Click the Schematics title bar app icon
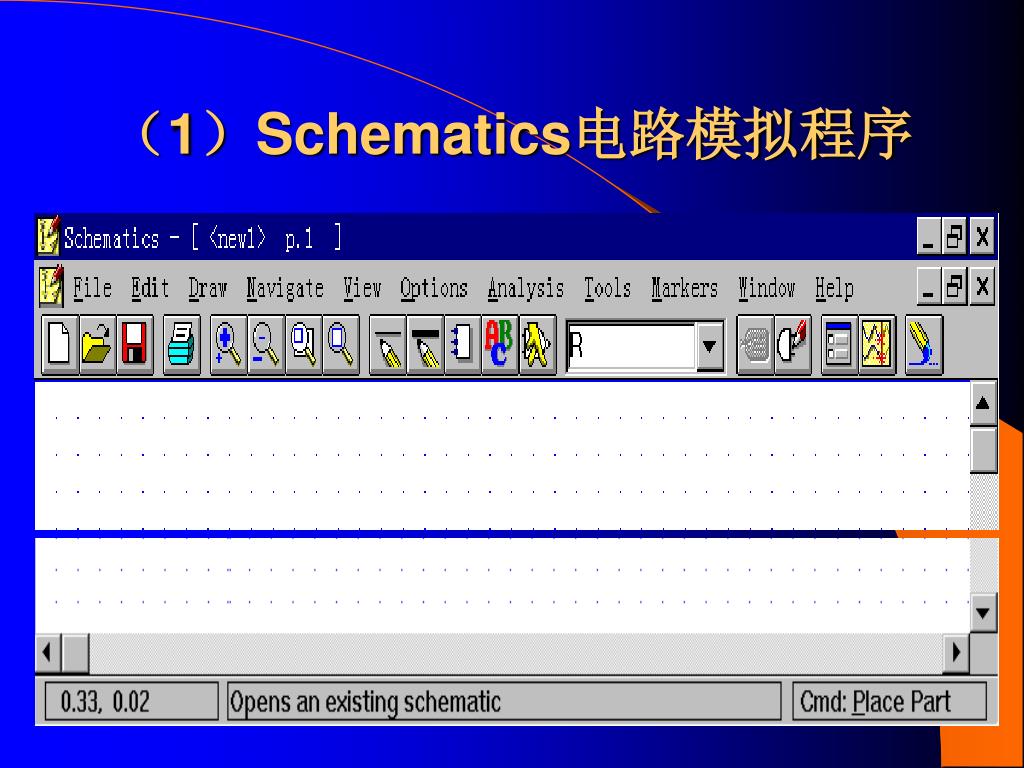The height and width of the screenshot is (768, 1024). pyautogui.click(x=48, y=236)
